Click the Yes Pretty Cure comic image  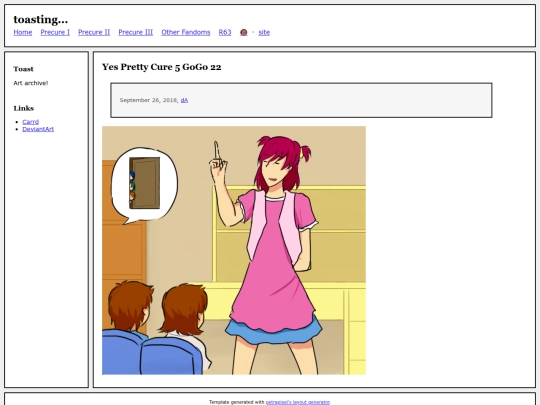[234, 250]
